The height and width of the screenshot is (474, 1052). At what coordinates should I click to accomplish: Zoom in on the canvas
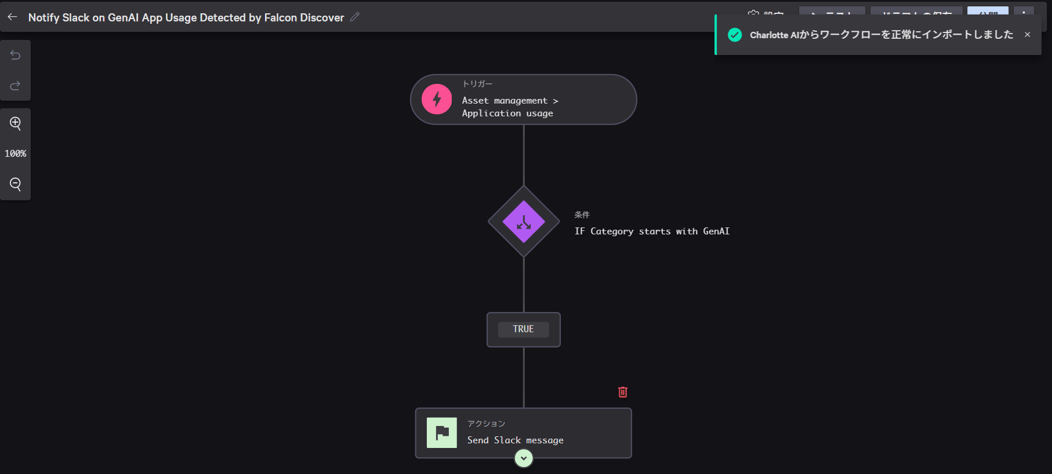coord(15,124)
